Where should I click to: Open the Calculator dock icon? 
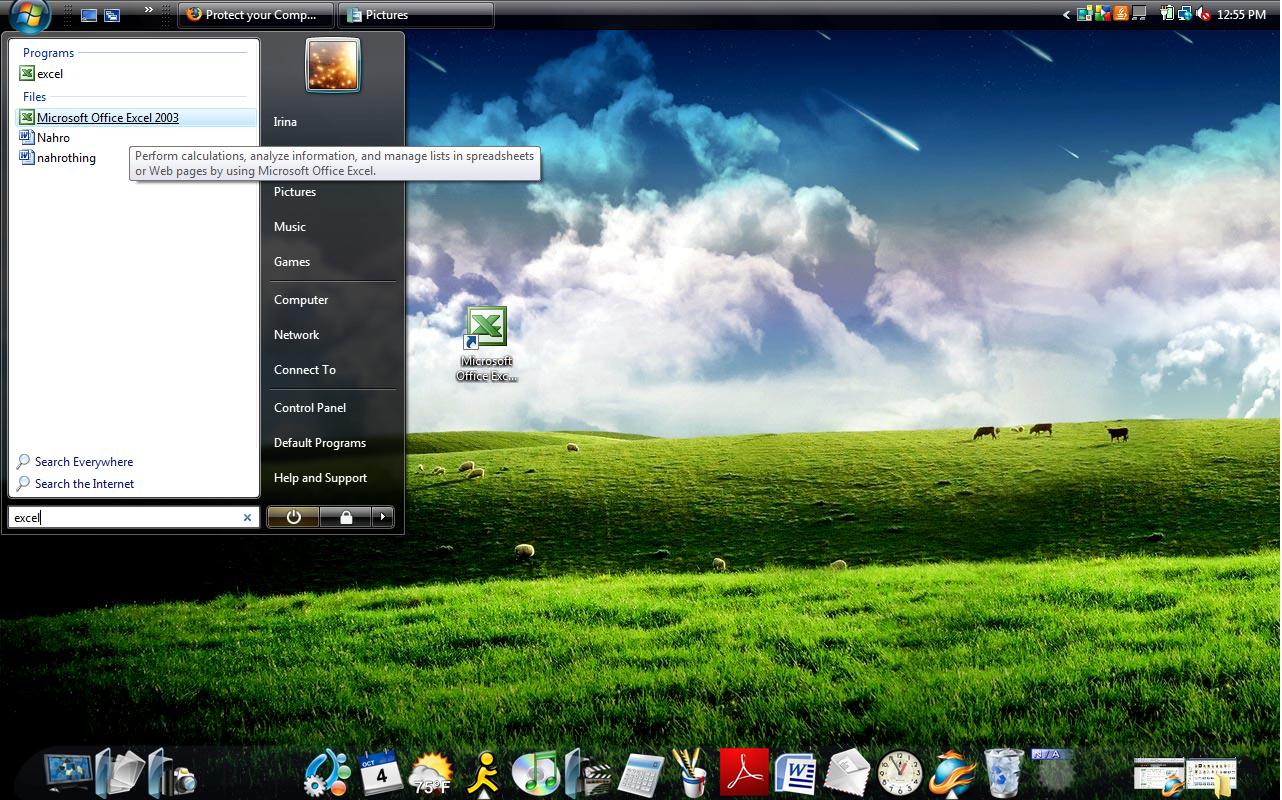641,775
